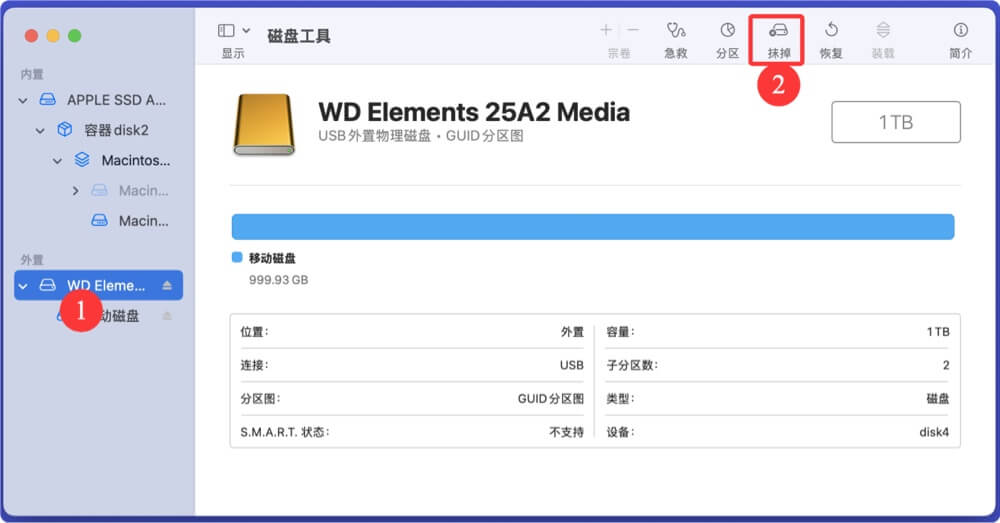The width and height of the screenshot is (1000, 523).
Task: Click the 急救 (First Aid) toolbar icon
Action: tap(675, 31)
